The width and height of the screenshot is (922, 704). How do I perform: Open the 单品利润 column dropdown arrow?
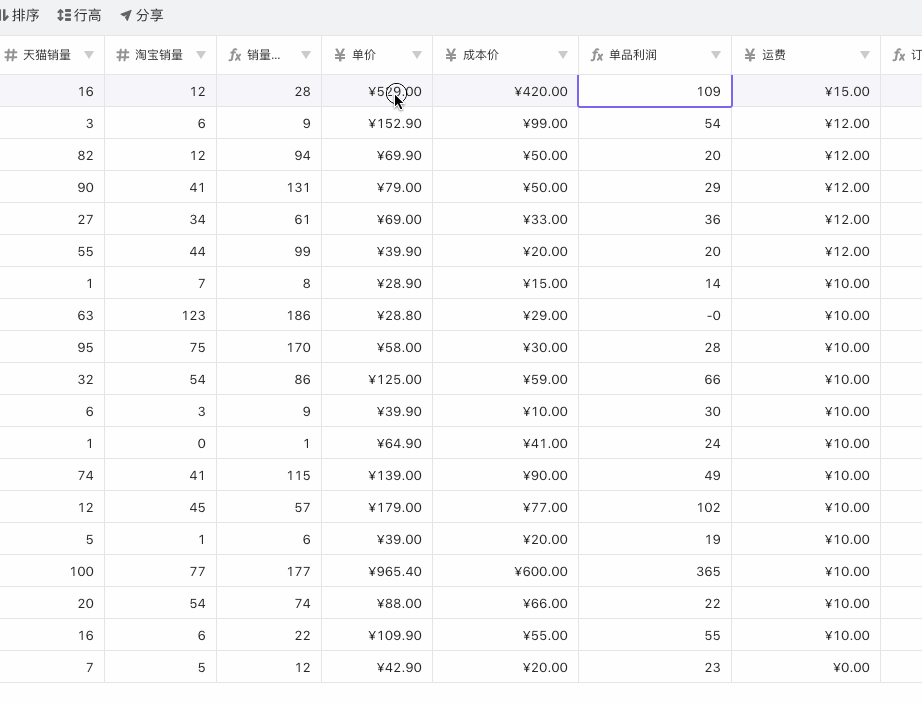tap(716, 56)
